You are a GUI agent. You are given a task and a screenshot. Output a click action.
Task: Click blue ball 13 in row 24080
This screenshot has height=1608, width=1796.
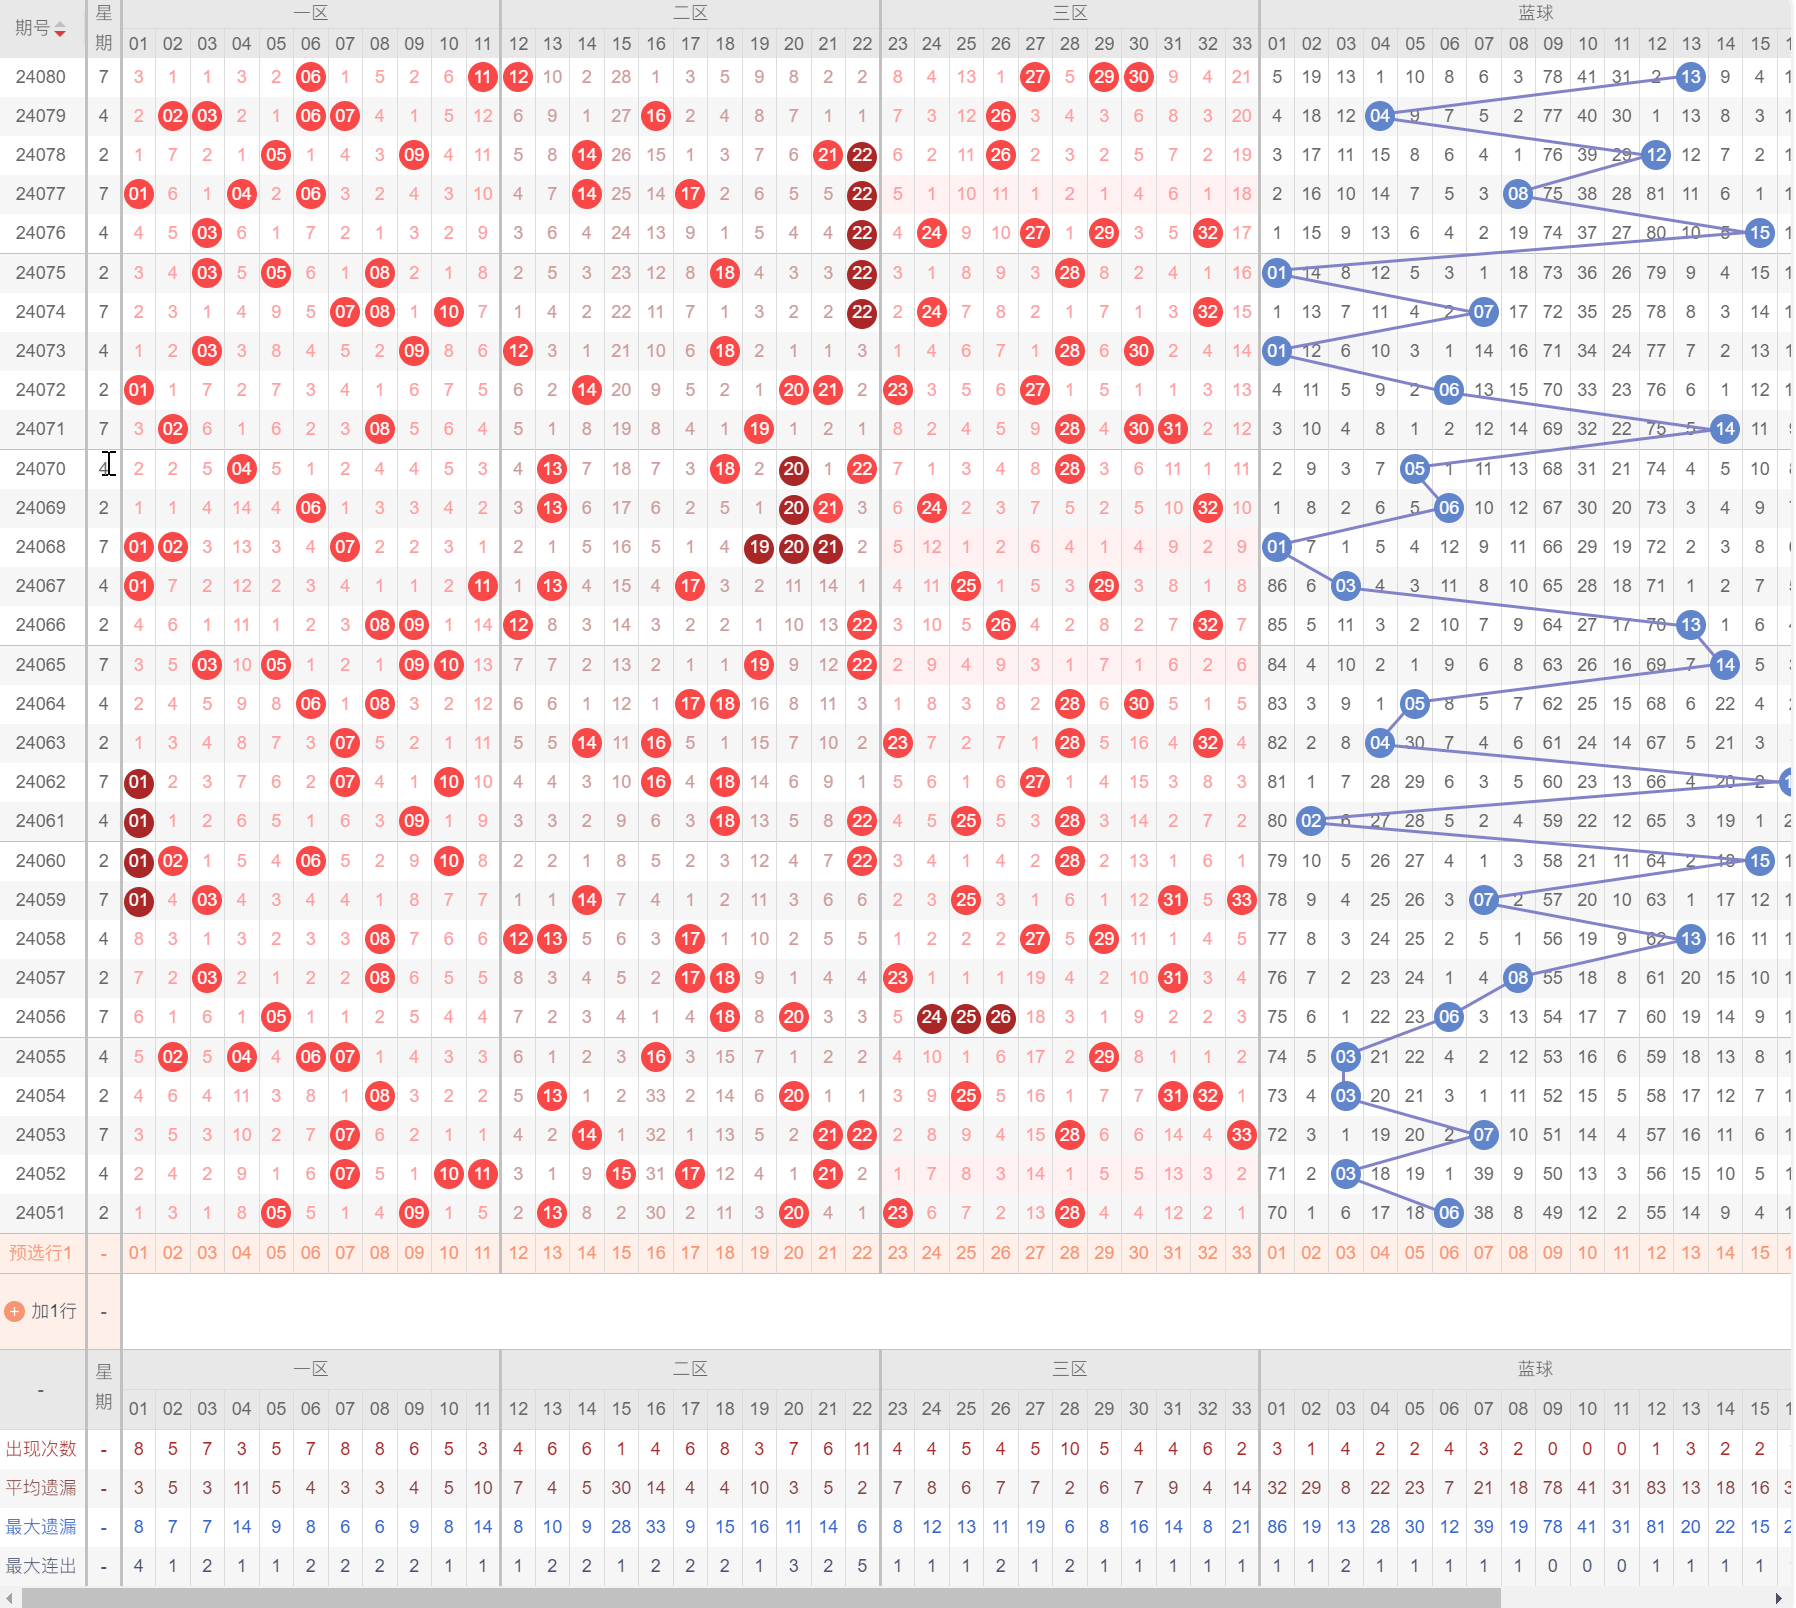pyautogui.click(x=1691, y=77)
